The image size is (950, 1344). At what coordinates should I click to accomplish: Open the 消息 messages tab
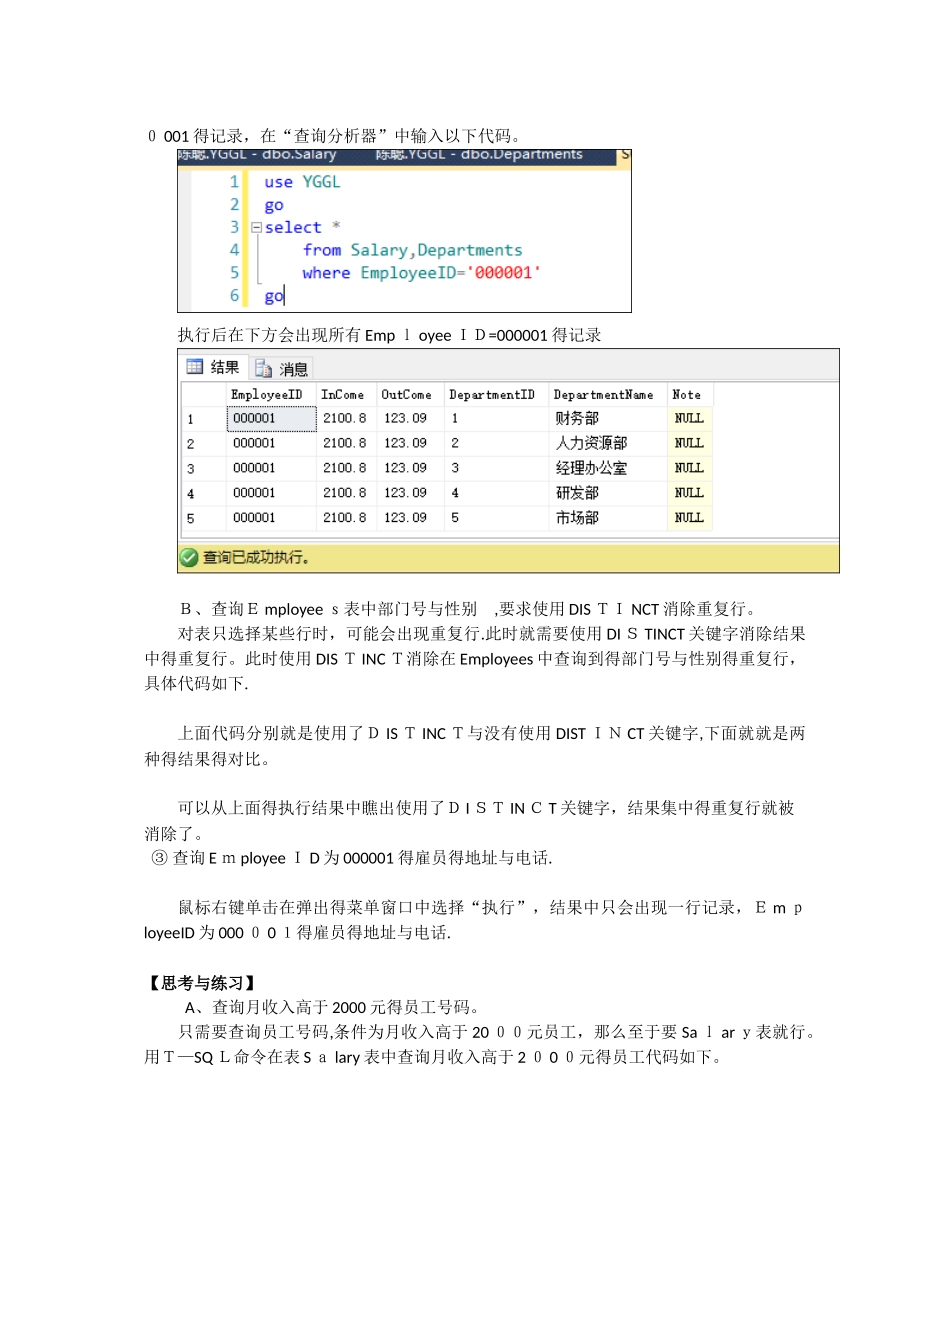(282, 369)
